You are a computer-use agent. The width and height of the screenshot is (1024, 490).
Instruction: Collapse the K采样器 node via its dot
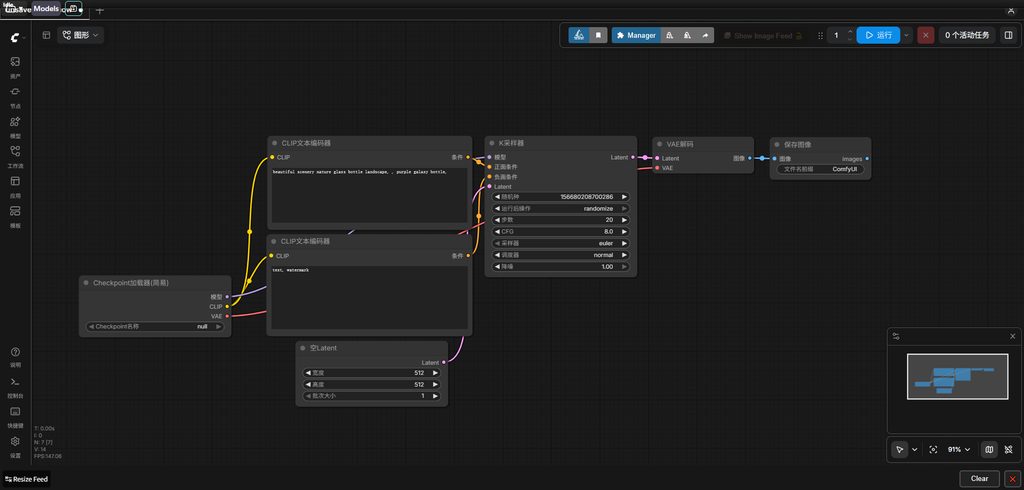click(492, 143)
